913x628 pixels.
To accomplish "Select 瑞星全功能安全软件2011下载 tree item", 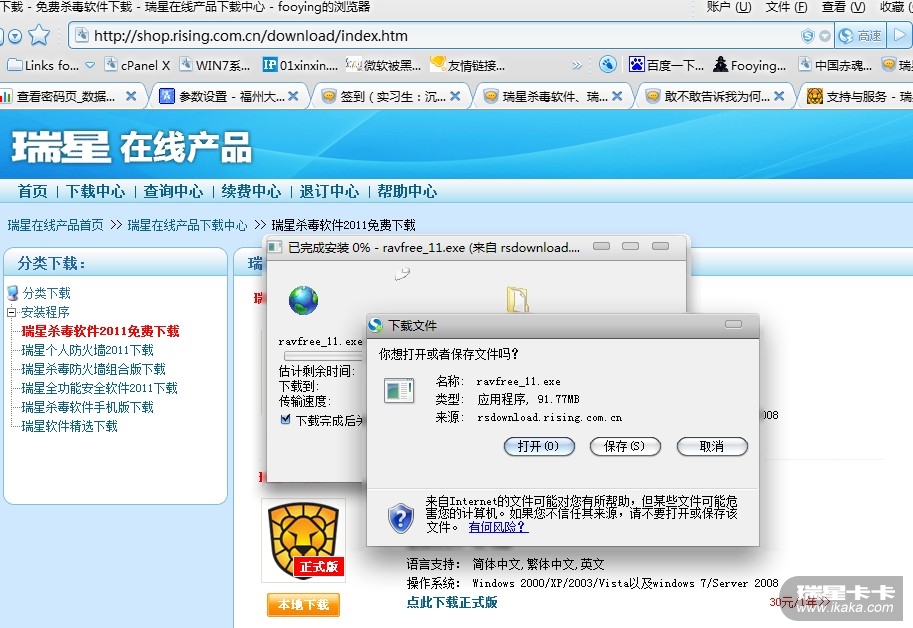I will [x=100, y=388].
